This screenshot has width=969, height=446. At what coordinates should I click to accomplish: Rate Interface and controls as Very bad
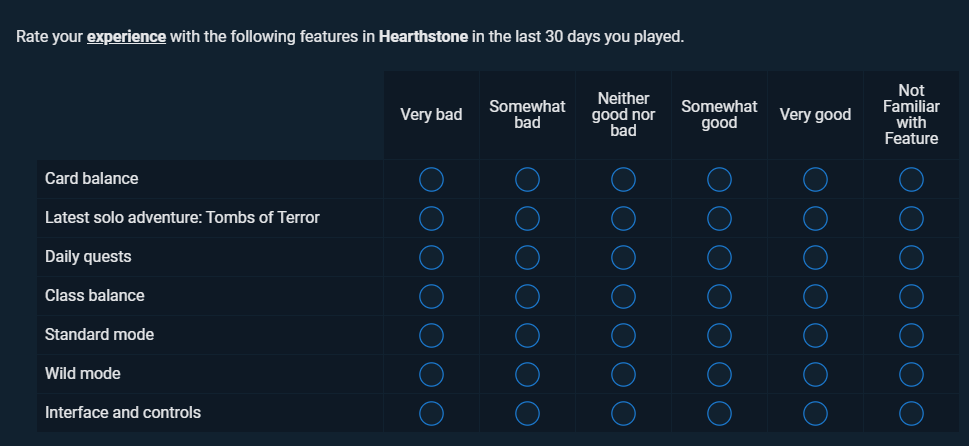[x=431, y=413]
